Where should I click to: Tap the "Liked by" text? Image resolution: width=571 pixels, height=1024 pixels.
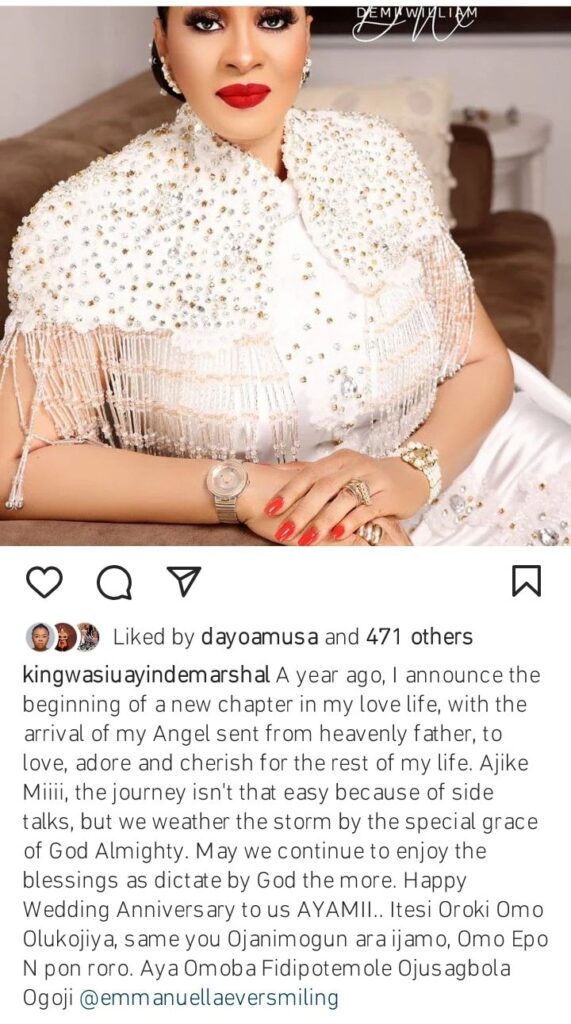pyautogui.click(x=154, y=637)
